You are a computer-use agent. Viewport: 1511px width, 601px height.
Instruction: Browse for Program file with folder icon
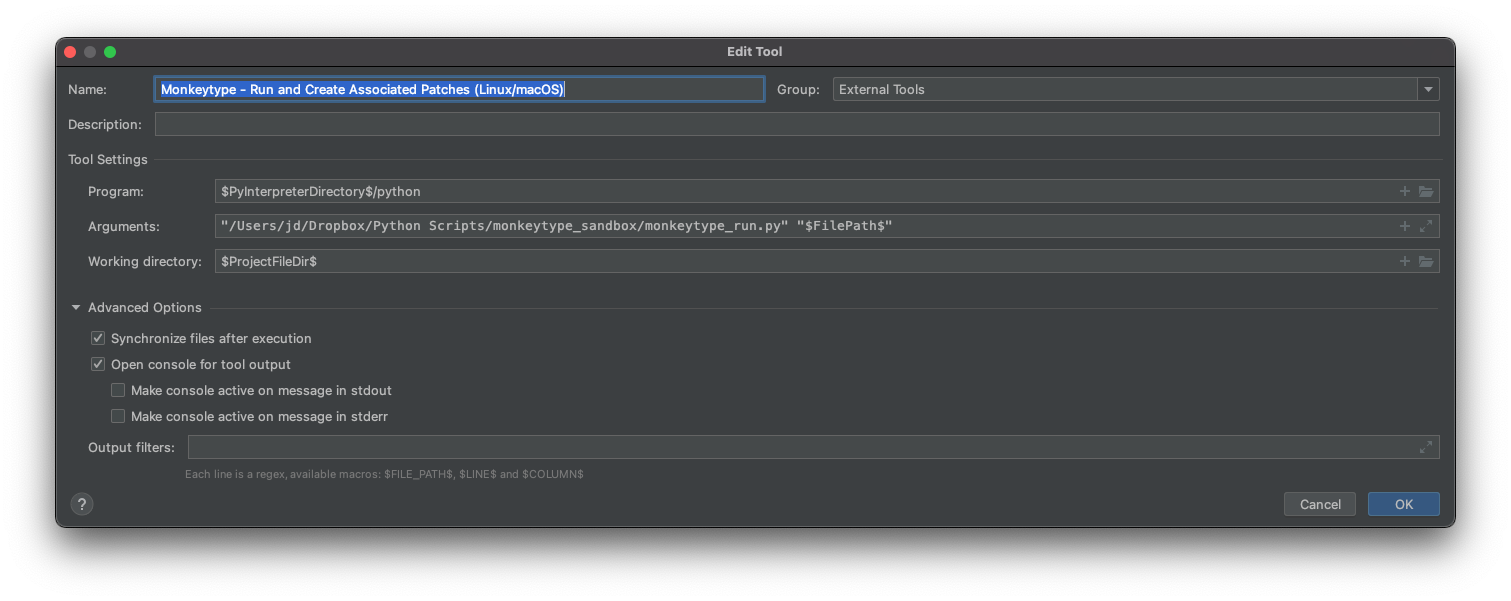point(1426,191)
